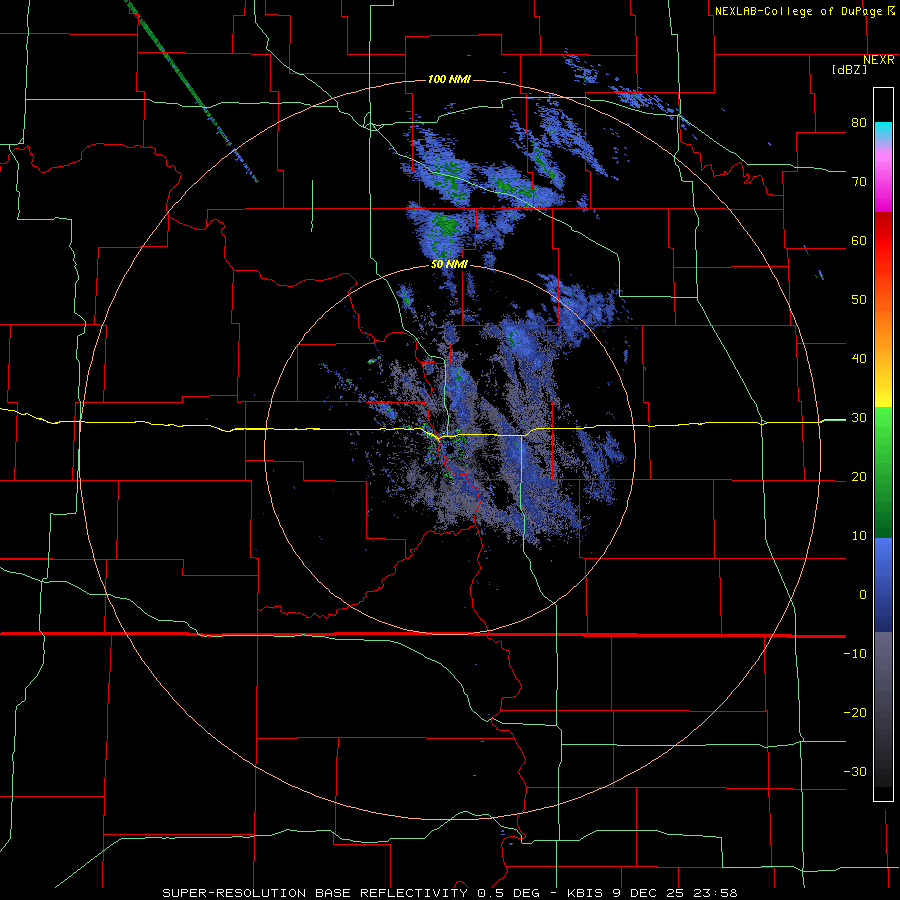Click the 80 dBZ scale value
Image resolution: width=900 pixels, height=900 pixels.
[859, 123]
